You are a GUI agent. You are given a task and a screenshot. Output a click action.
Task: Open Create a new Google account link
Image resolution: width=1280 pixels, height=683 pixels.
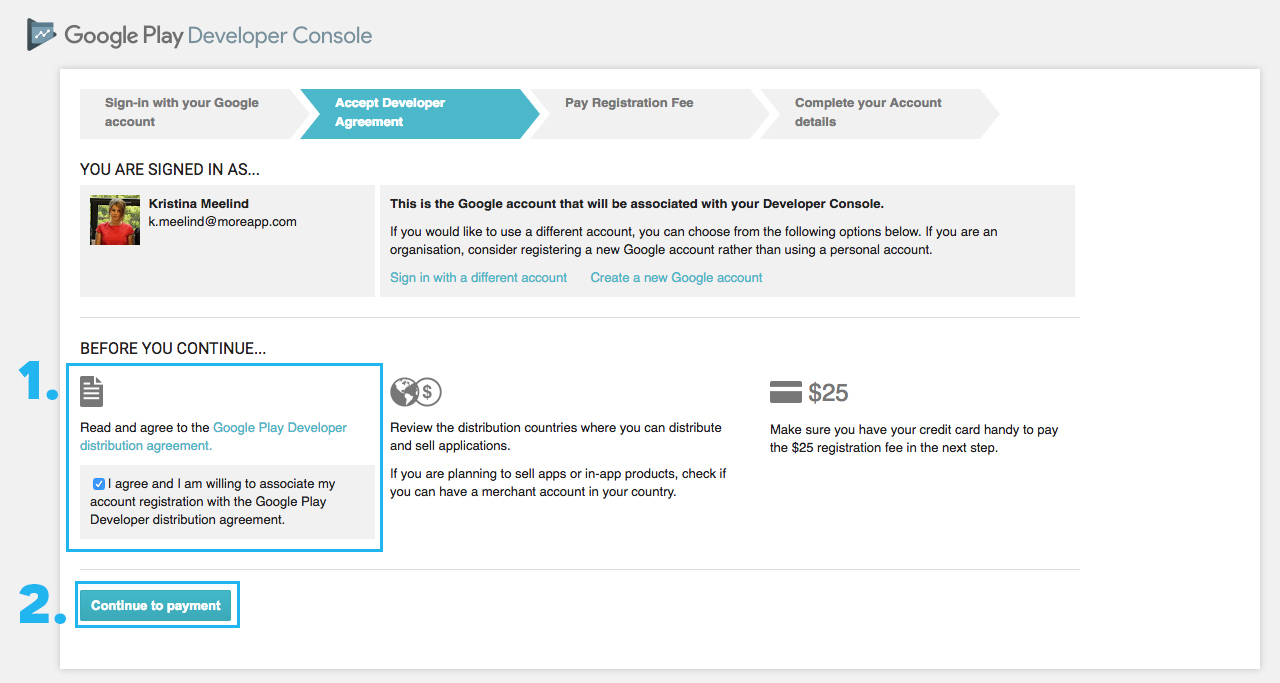676,278
